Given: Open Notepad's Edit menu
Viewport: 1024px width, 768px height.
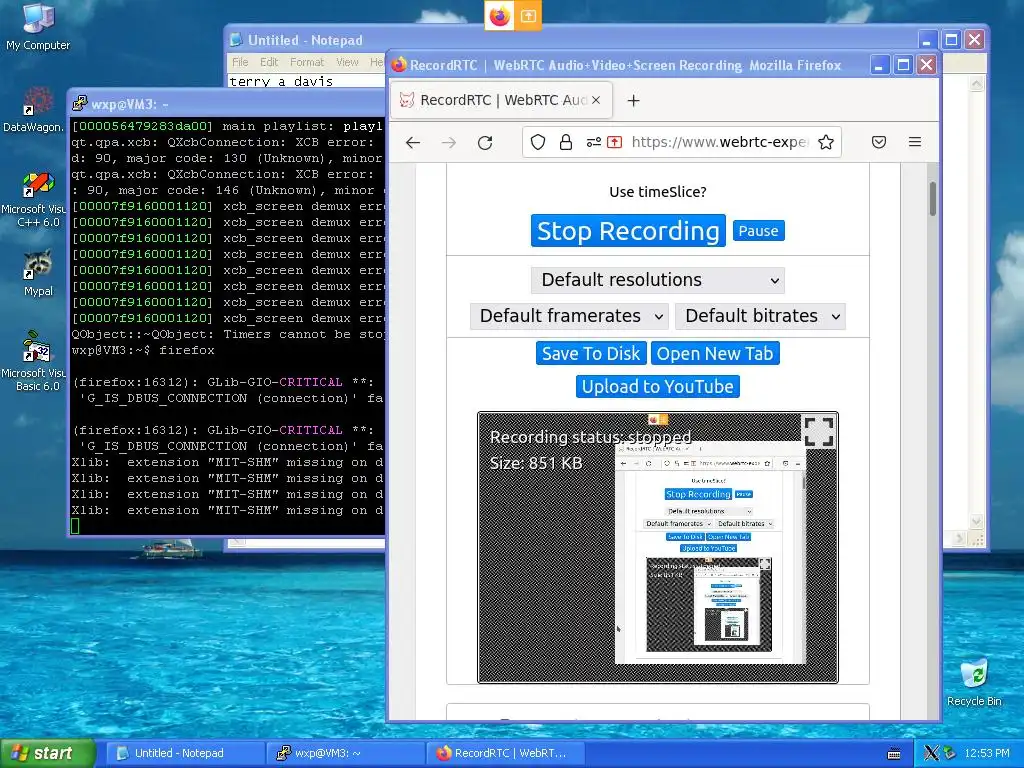Looking at the screenshot, I should (269, 62).
